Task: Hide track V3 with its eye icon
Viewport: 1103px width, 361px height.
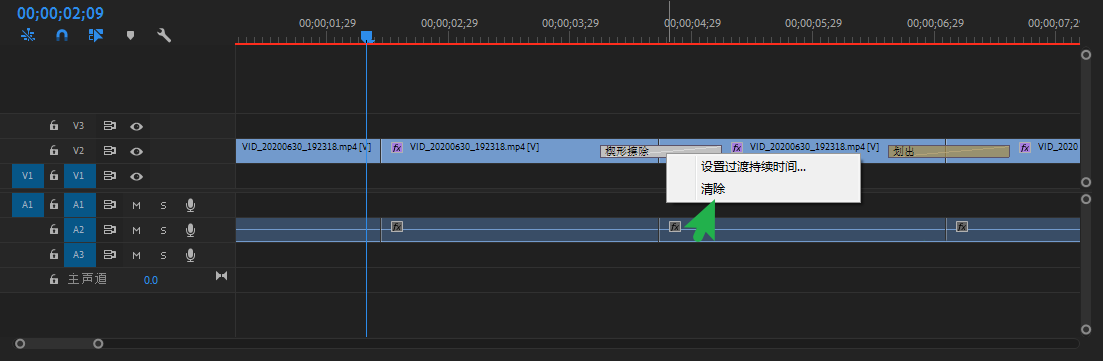Action: coord(136,127)
